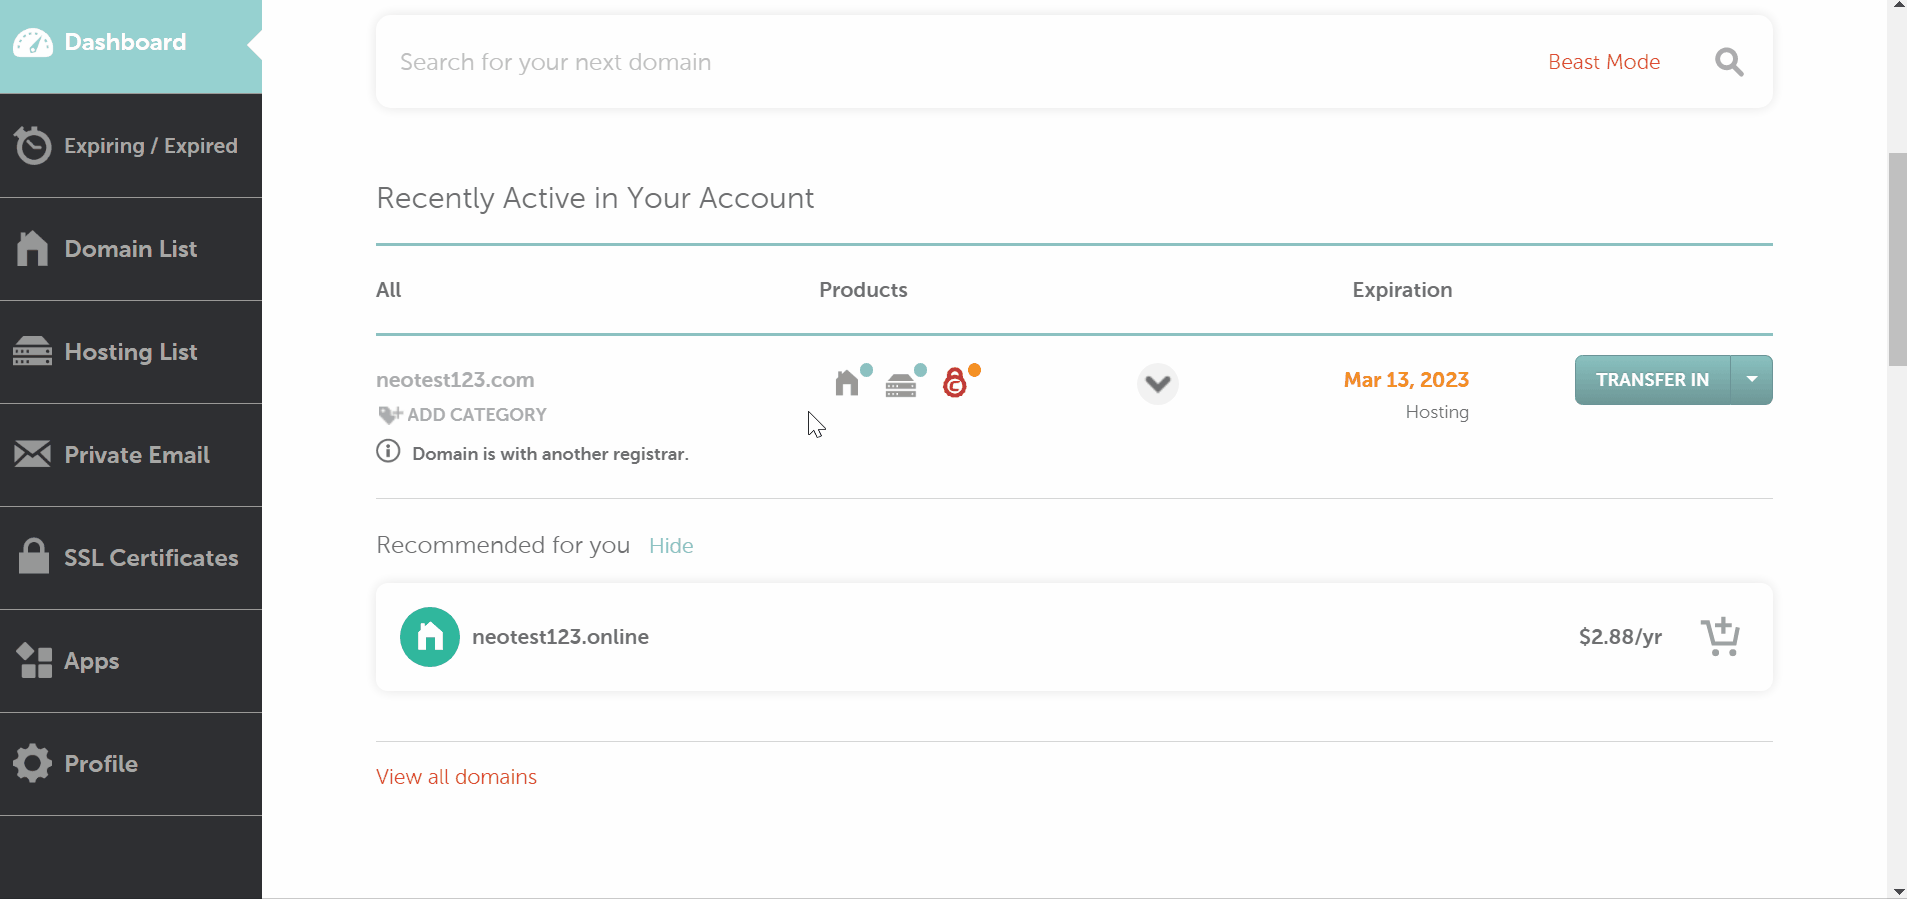The image size is (1907, 899).
Task: Open Hosting List page
Action: pos(131,352)
